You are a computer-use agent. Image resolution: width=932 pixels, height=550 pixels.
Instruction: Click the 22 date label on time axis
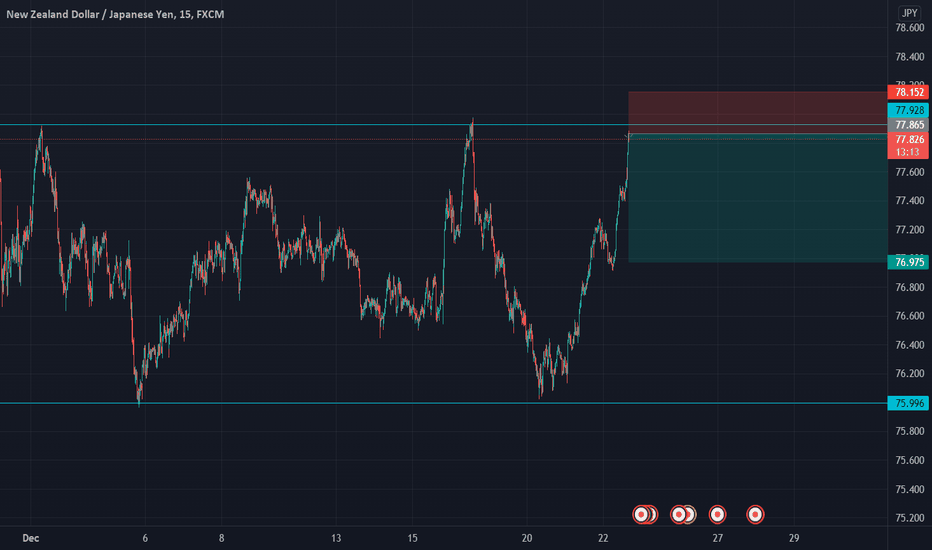point(603,538)
